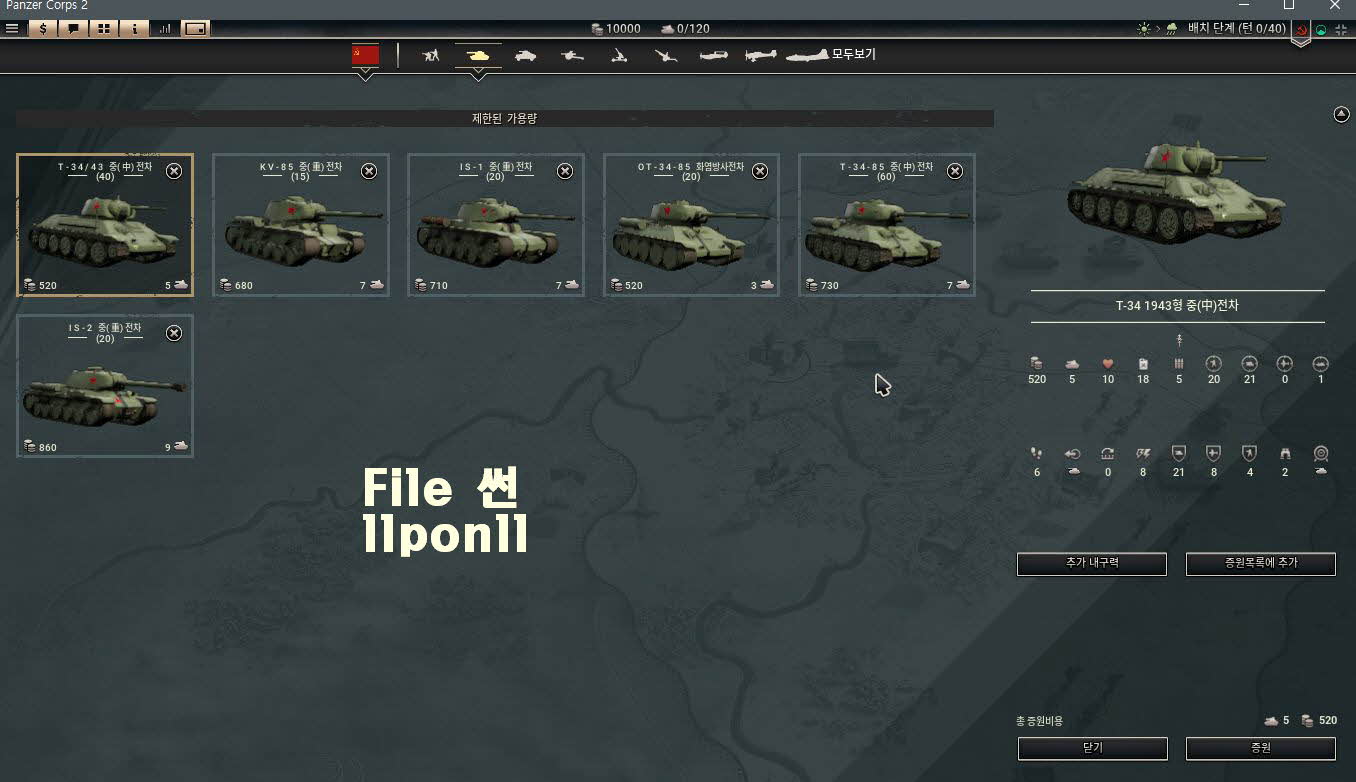Click the 추가 내구력 button
This screenshot has height=782, width=1356.
[x=1091, y=563]
